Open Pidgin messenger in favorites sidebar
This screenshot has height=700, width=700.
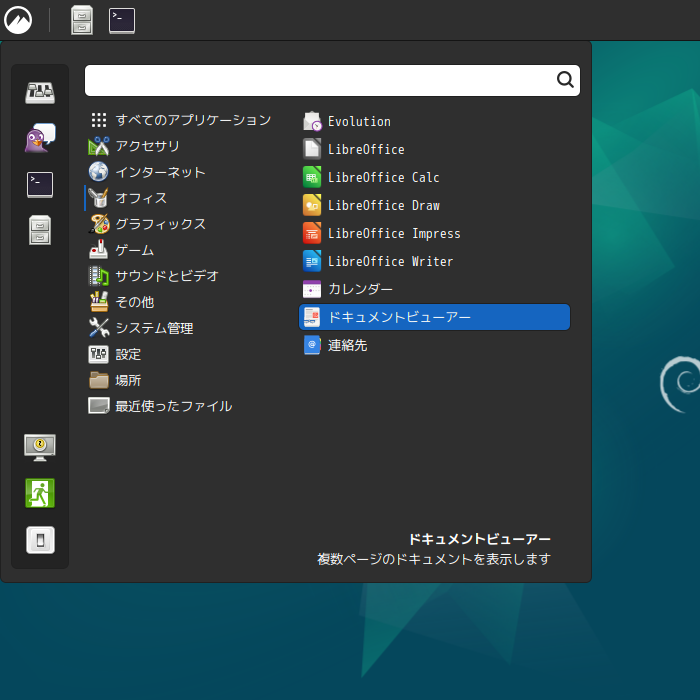pos(40,138)
